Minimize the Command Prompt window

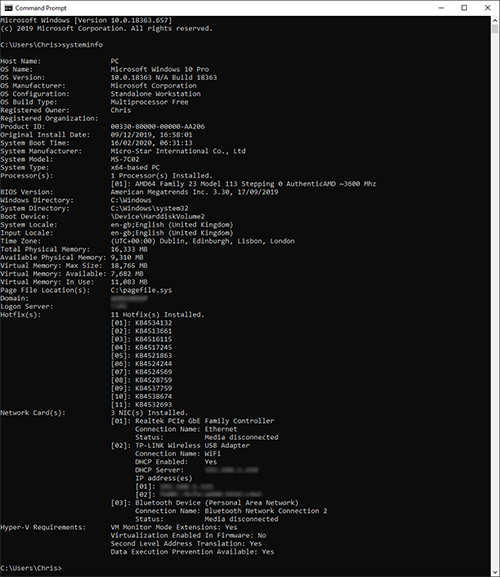441,8
